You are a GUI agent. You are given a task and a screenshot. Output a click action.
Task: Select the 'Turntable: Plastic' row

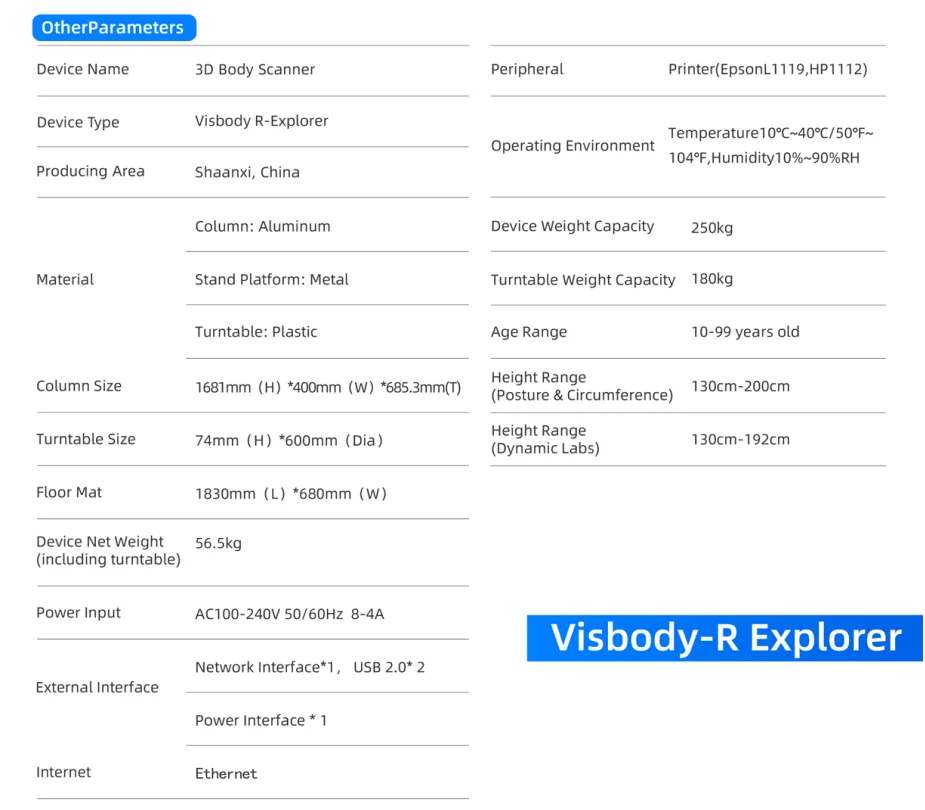(256, 332)
